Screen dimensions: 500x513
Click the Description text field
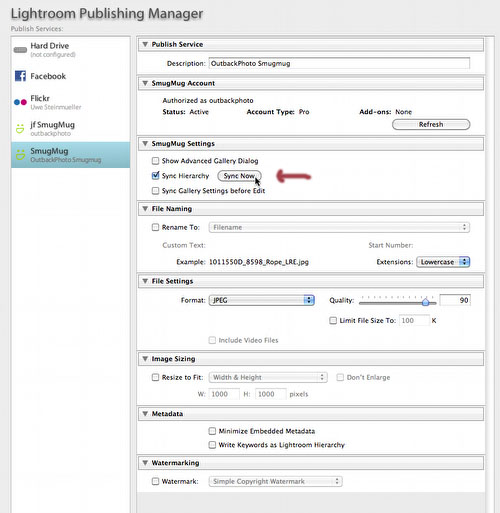click(x=339, y=63)
